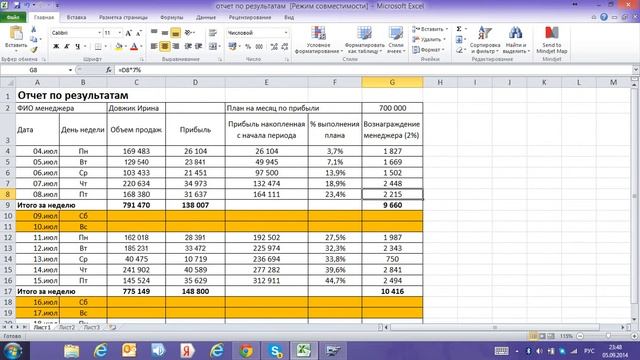The image size is (640, 360).
Task: Open the Вид ribbon tab
Action: (x=289, y=18)
